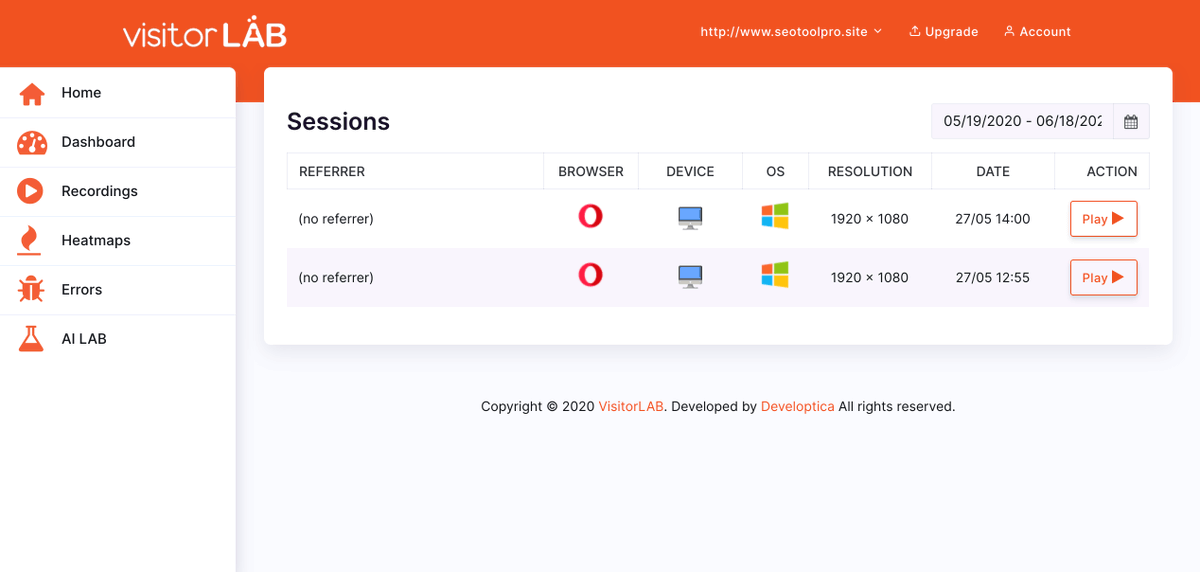Click the Home house icon in sidebar
This screenshot has width=1200, height=572.
(x=32, y=93)
